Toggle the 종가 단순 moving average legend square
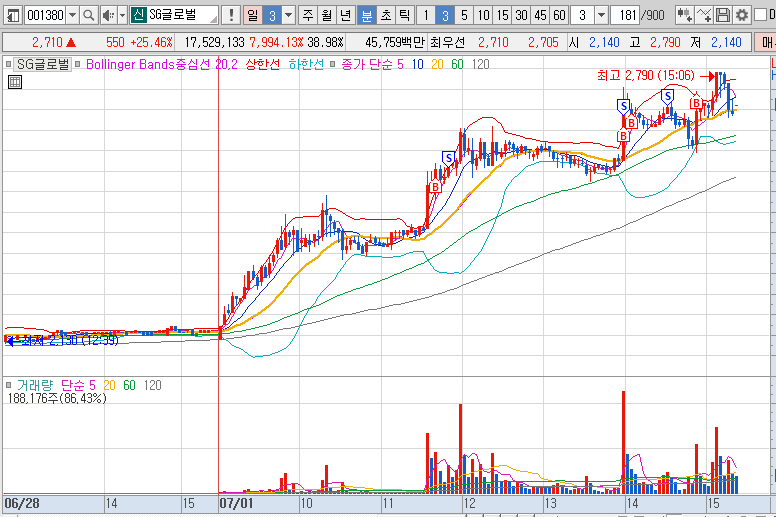 coord(333,64)
